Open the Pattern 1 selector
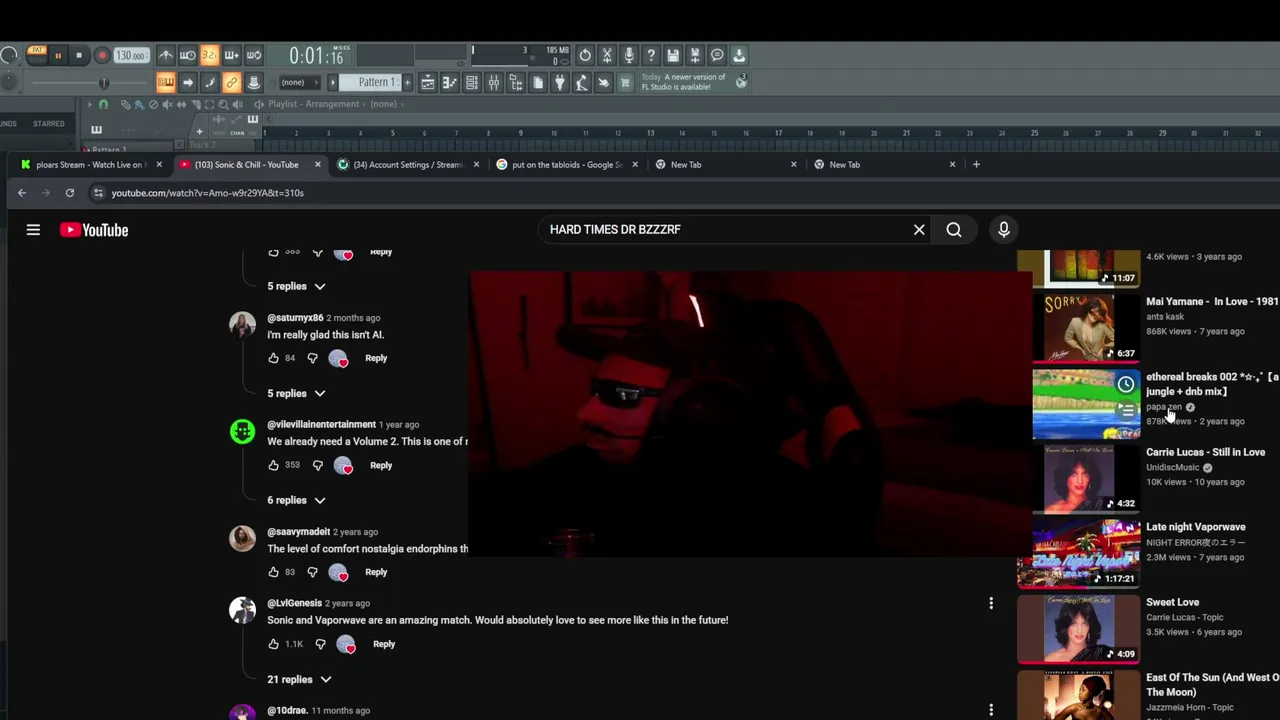 tap(372, 82)
